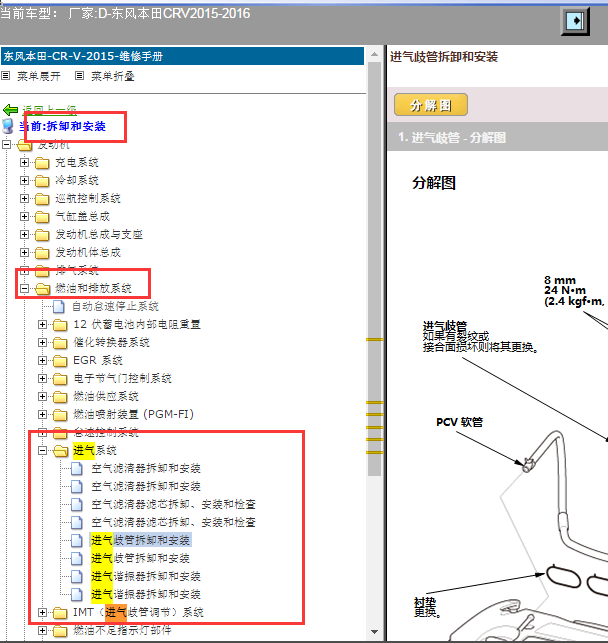Click the folder icon of 燃油不足指示灯部件
This screenshot has height=643, width=608.
point(60,631)
